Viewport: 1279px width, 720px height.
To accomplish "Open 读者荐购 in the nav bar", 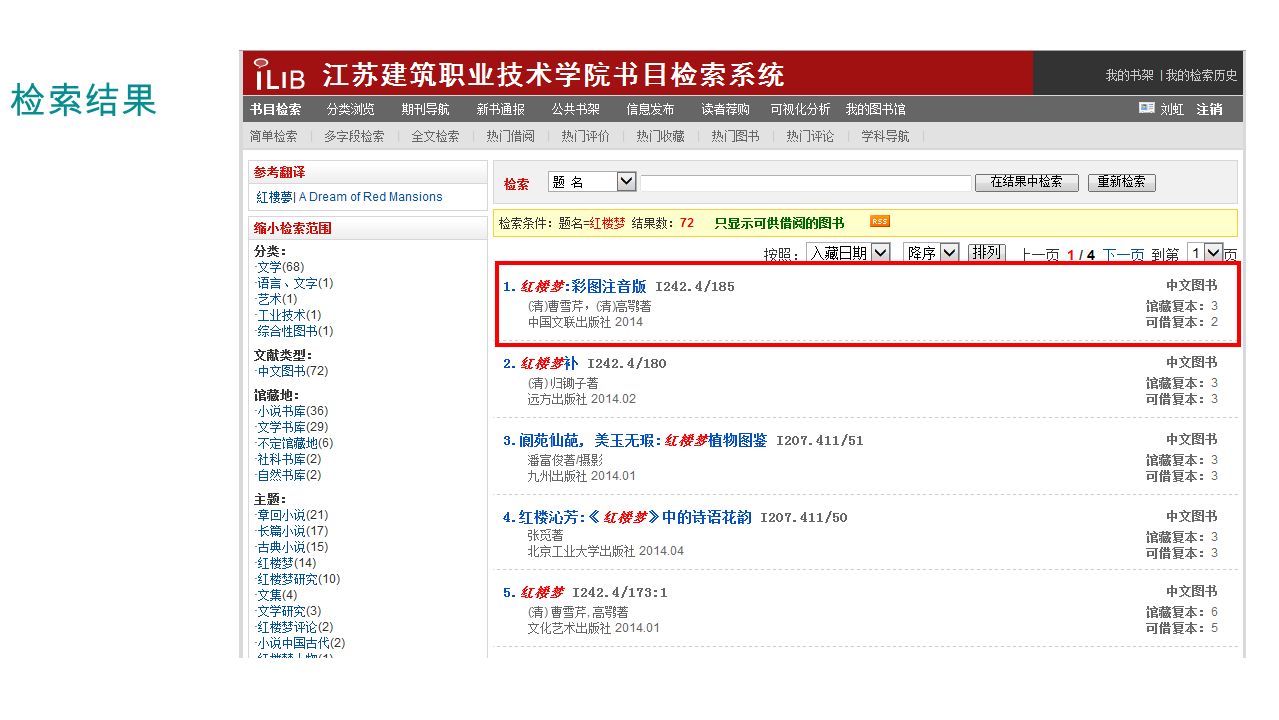I will [x=725, y=109].
